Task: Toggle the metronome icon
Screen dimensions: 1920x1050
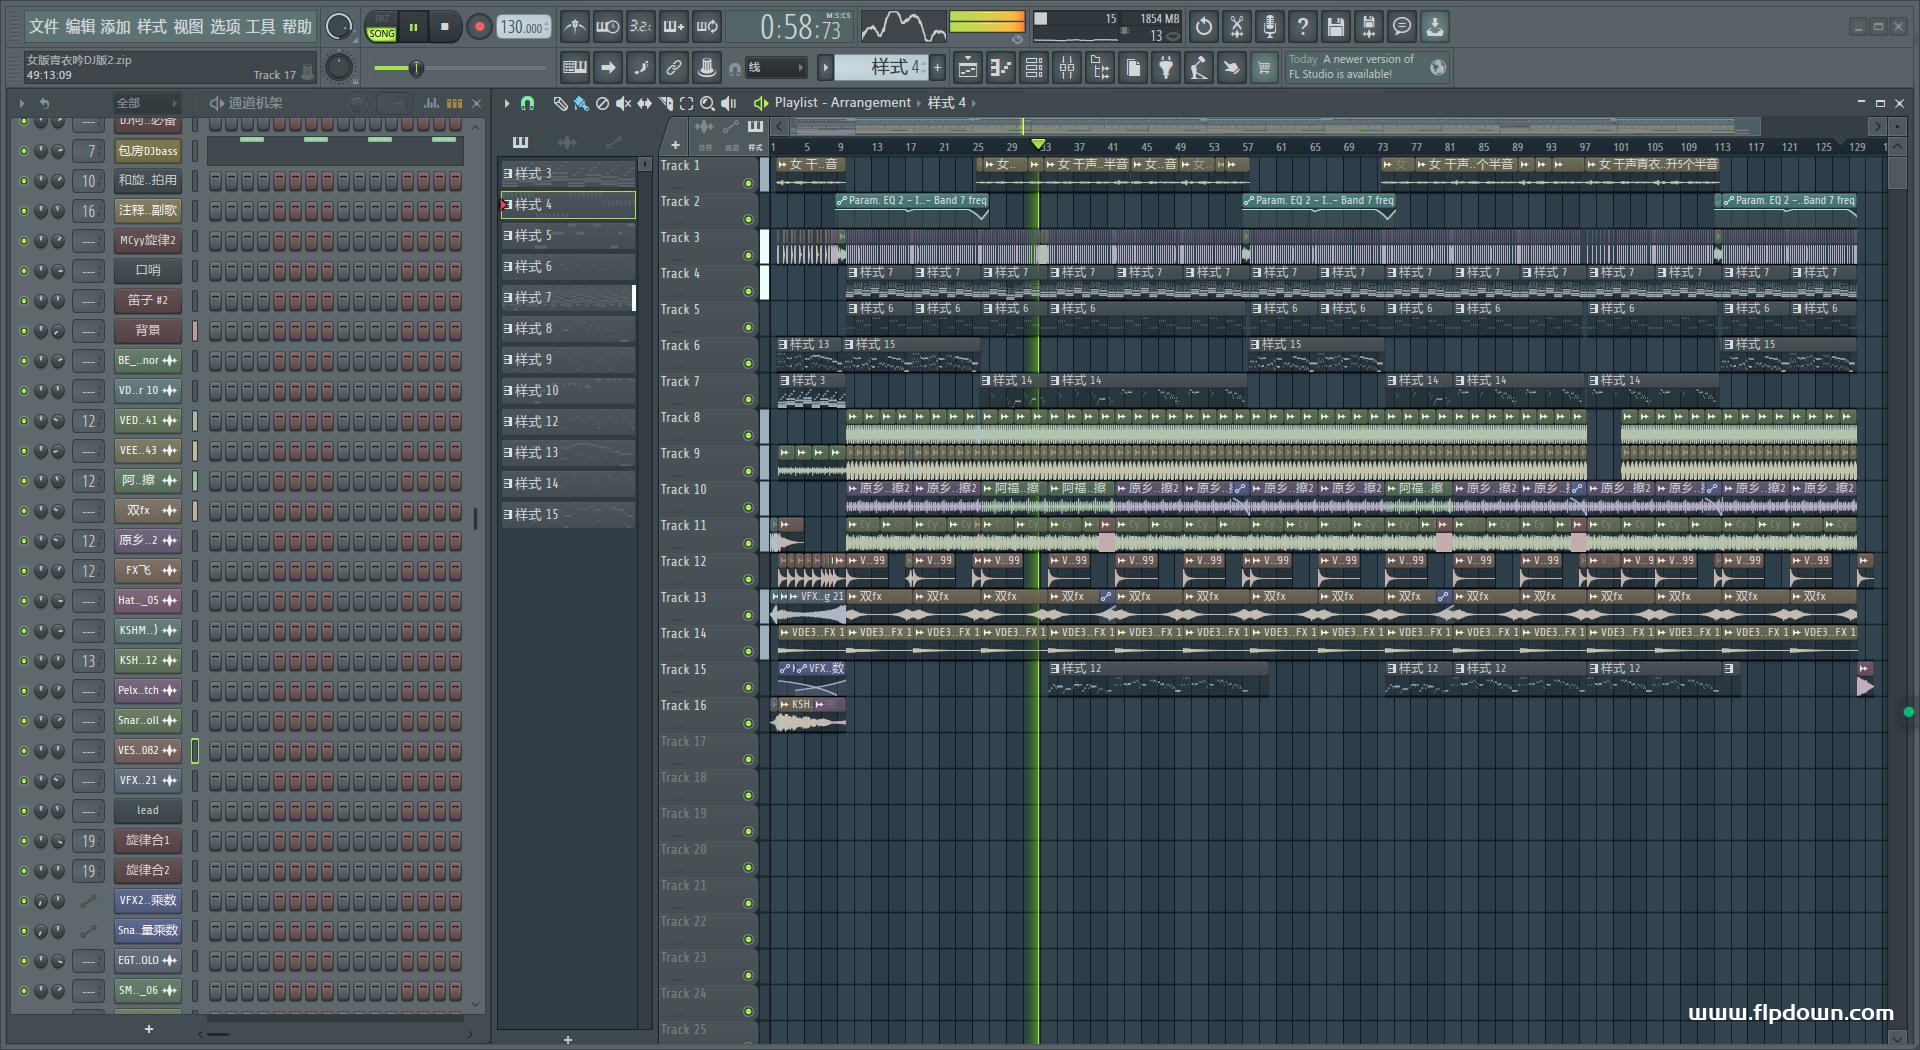Action: pyautogui.click(x=574, y=27)
